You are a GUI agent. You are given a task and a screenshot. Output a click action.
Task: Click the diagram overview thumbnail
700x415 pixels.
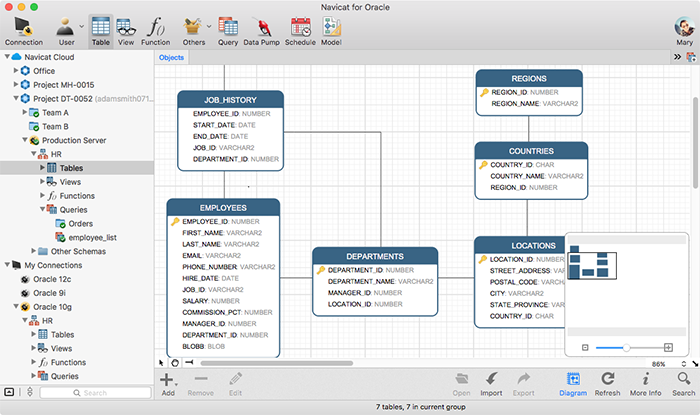coord(592,266)
